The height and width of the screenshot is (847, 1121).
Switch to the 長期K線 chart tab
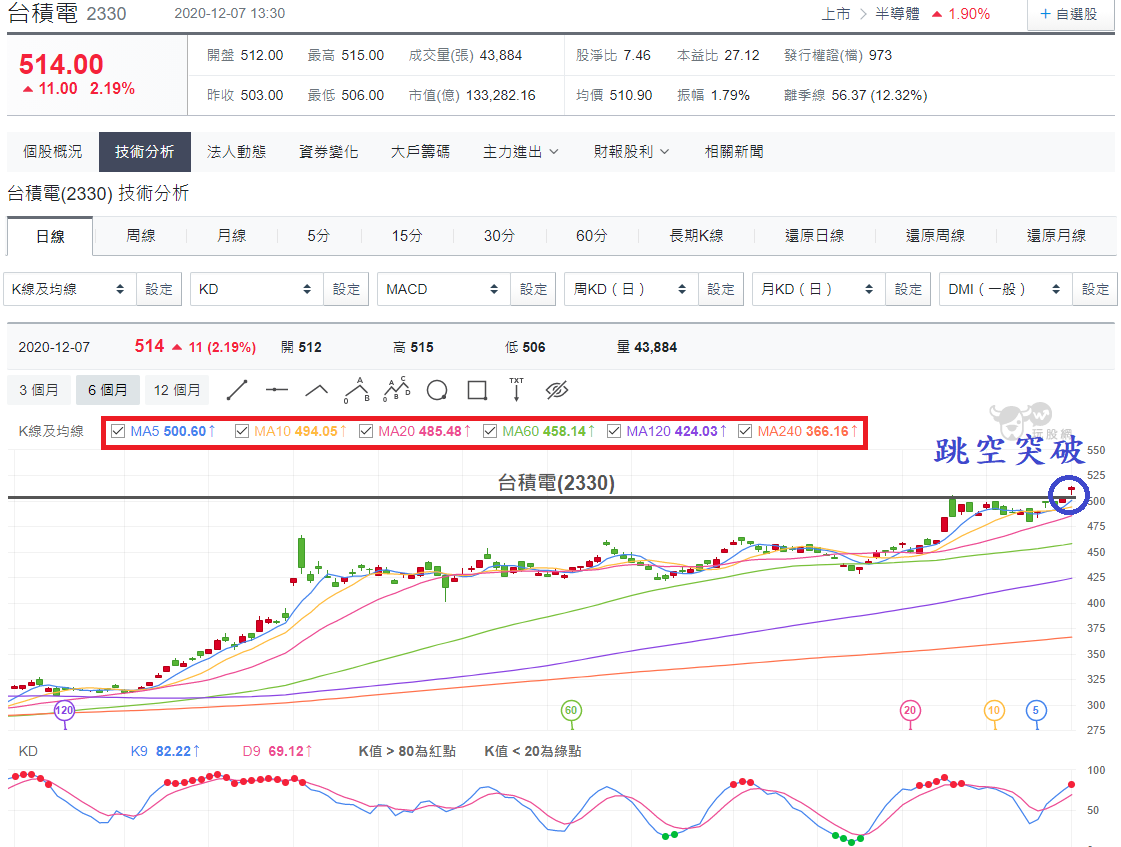696,235
